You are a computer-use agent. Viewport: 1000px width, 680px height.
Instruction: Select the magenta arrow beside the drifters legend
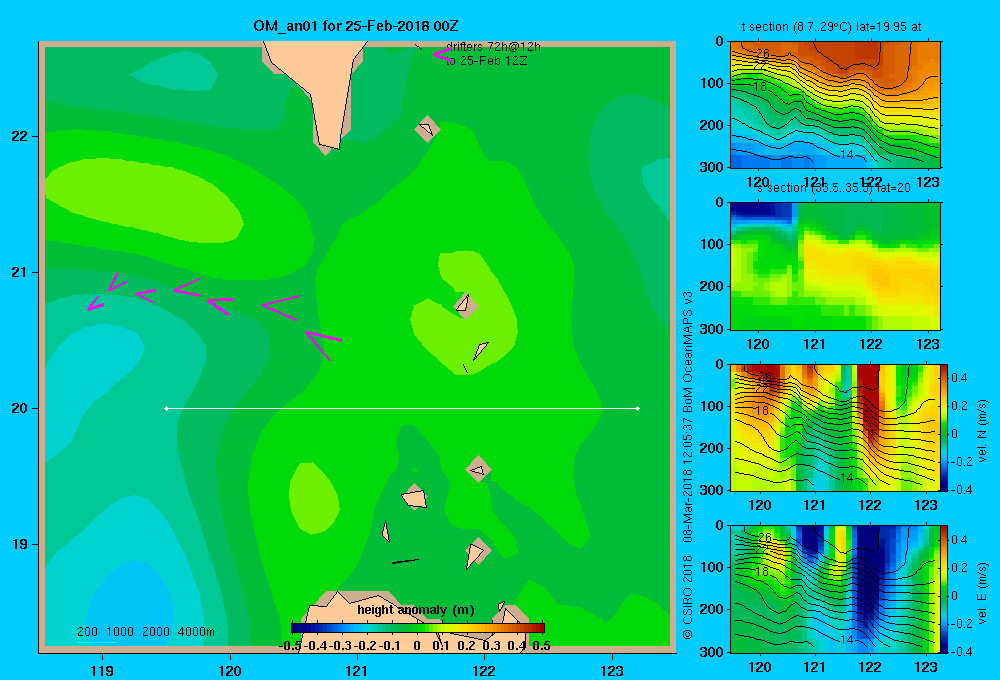[442, 55]
